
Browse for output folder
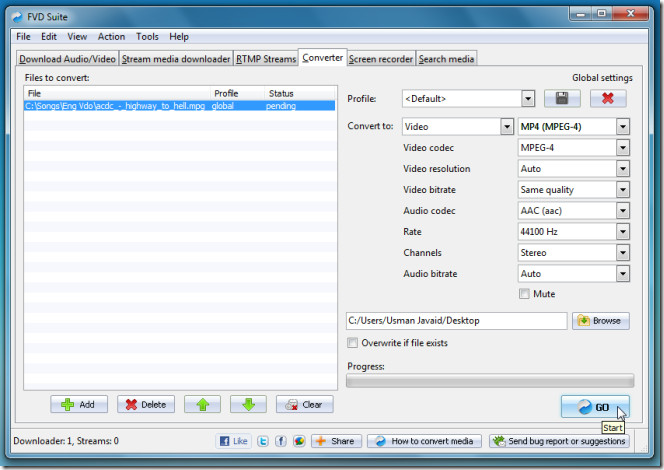coord(601,321)
